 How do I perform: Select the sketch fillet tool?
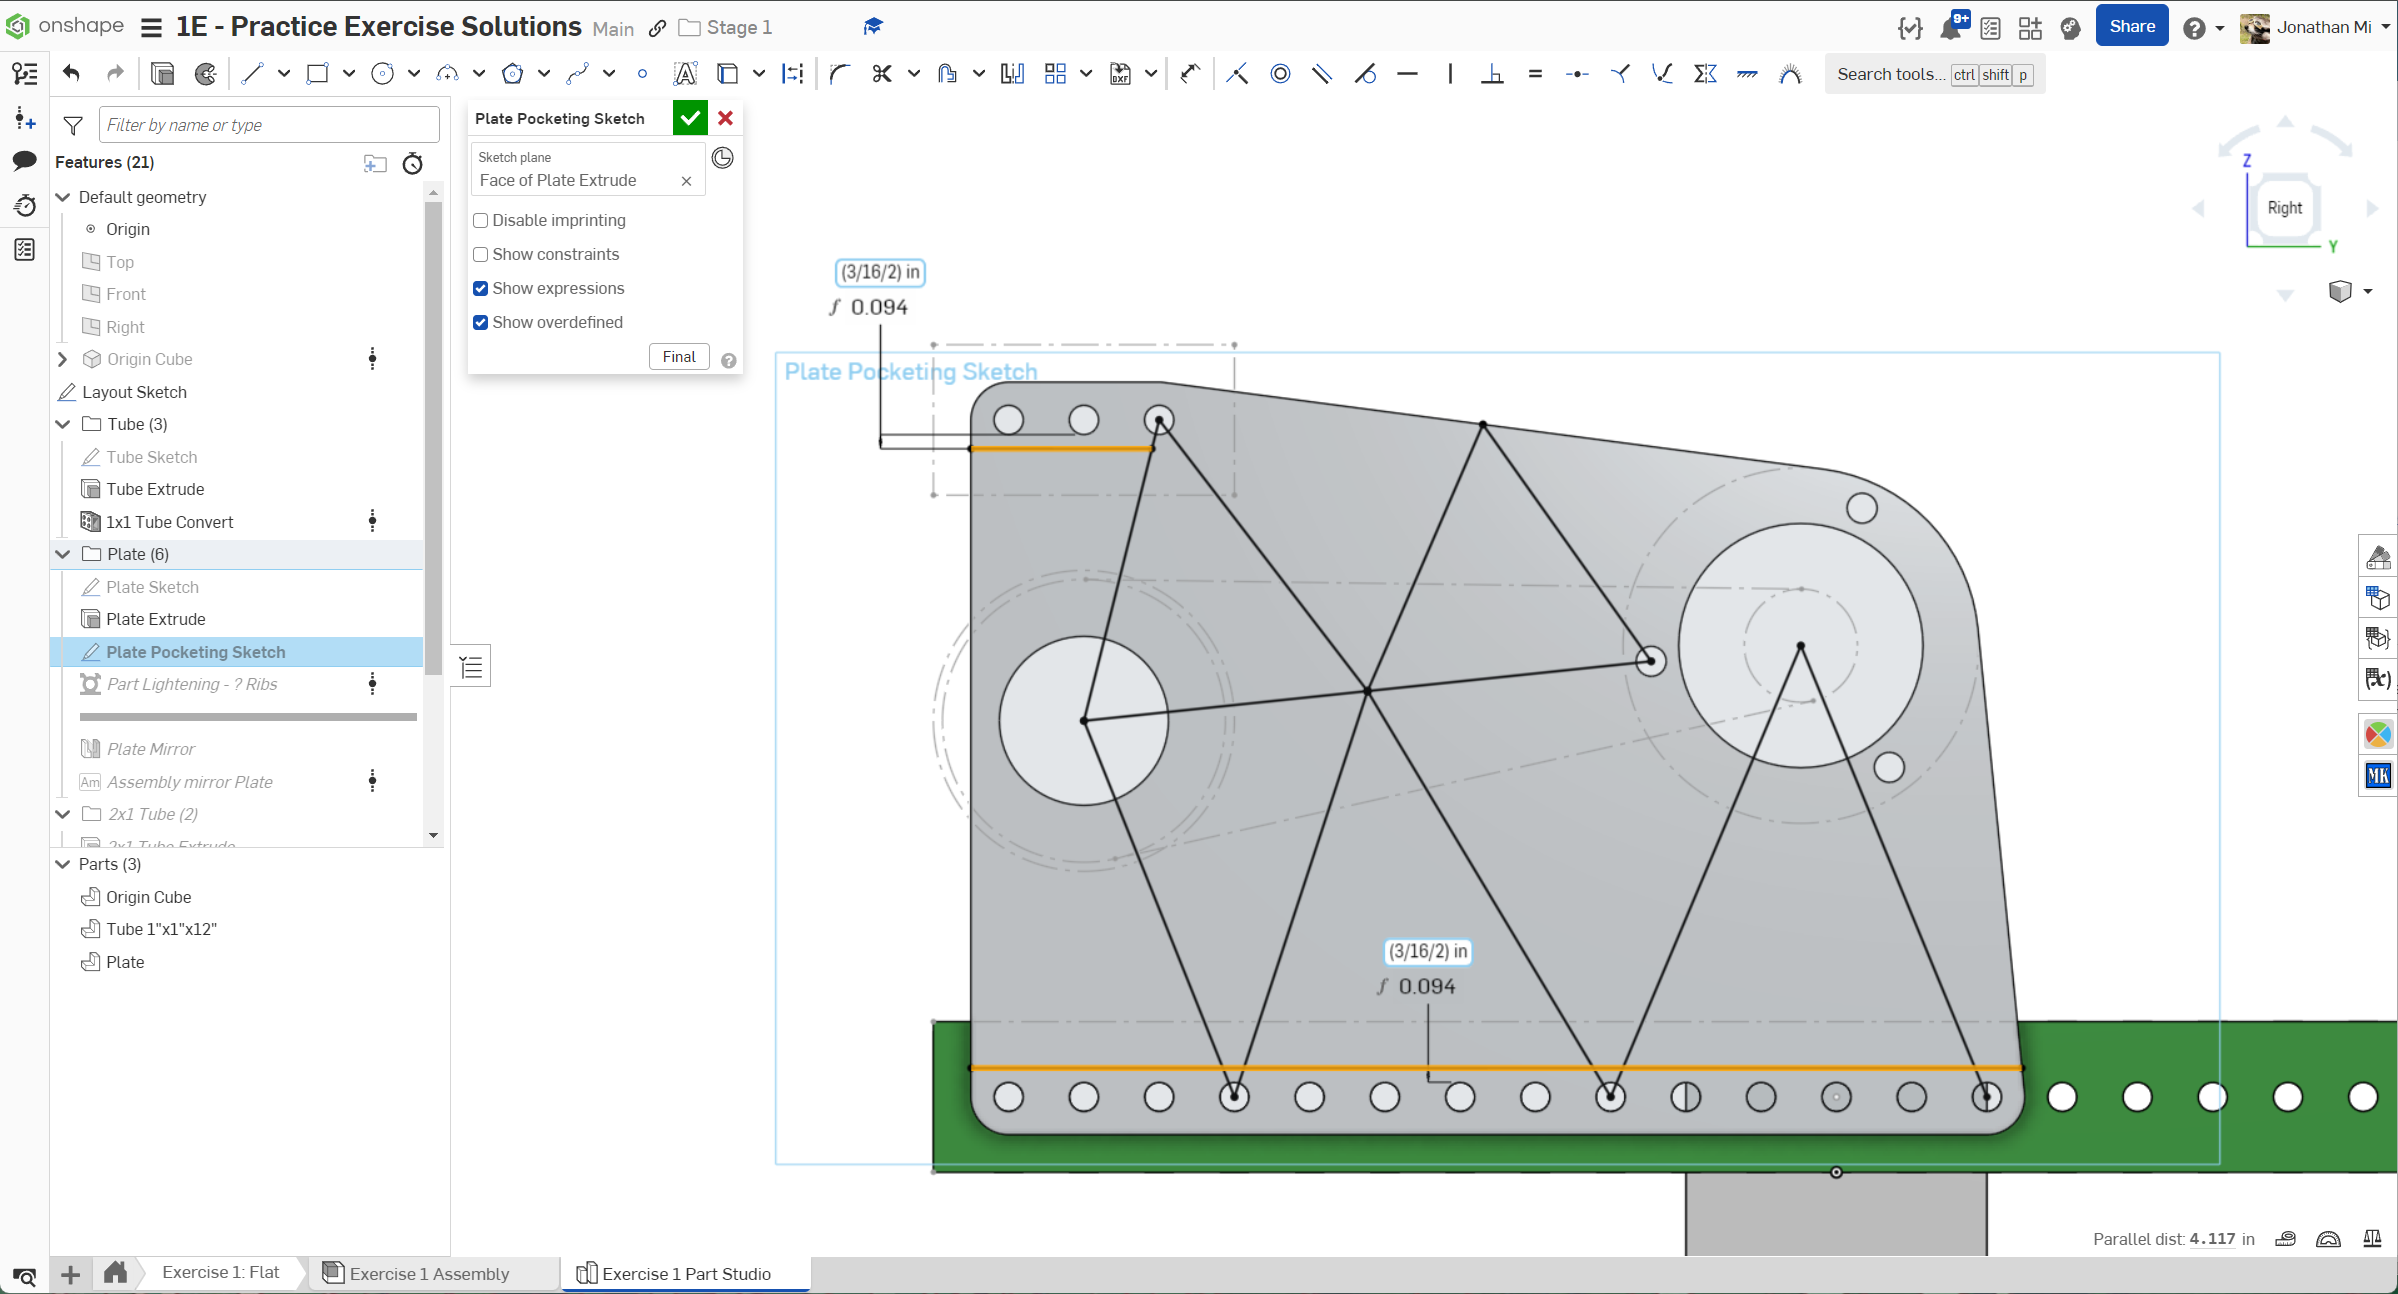[x=839, y=74]
